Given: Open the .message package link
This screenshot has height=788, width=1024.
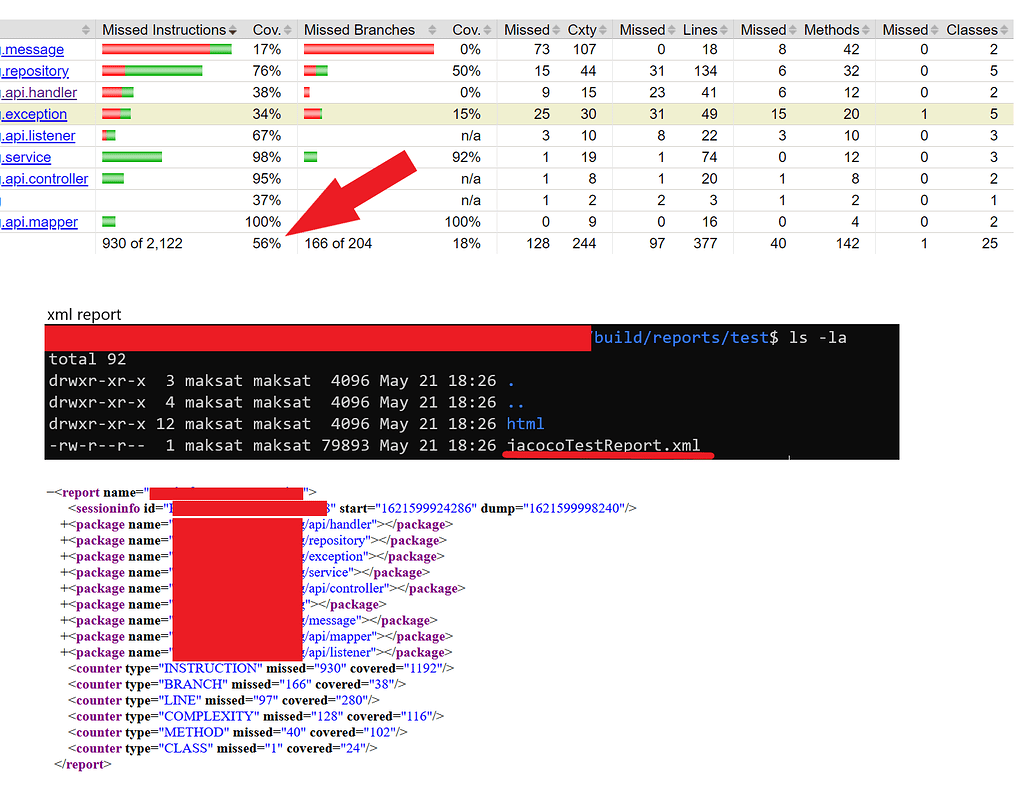Looking at the screenshot, I should (x=30, y=49).
